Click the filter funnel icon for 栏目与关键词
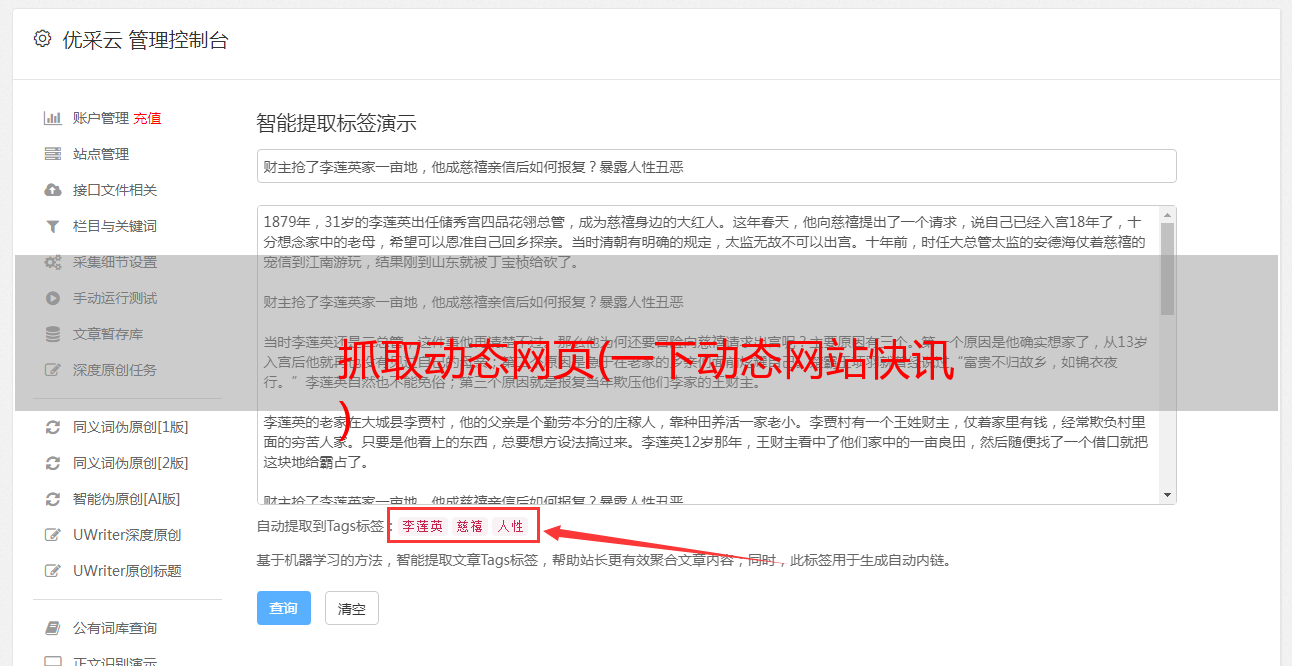This screenshot has width=1292, height=666. point(53,226)
